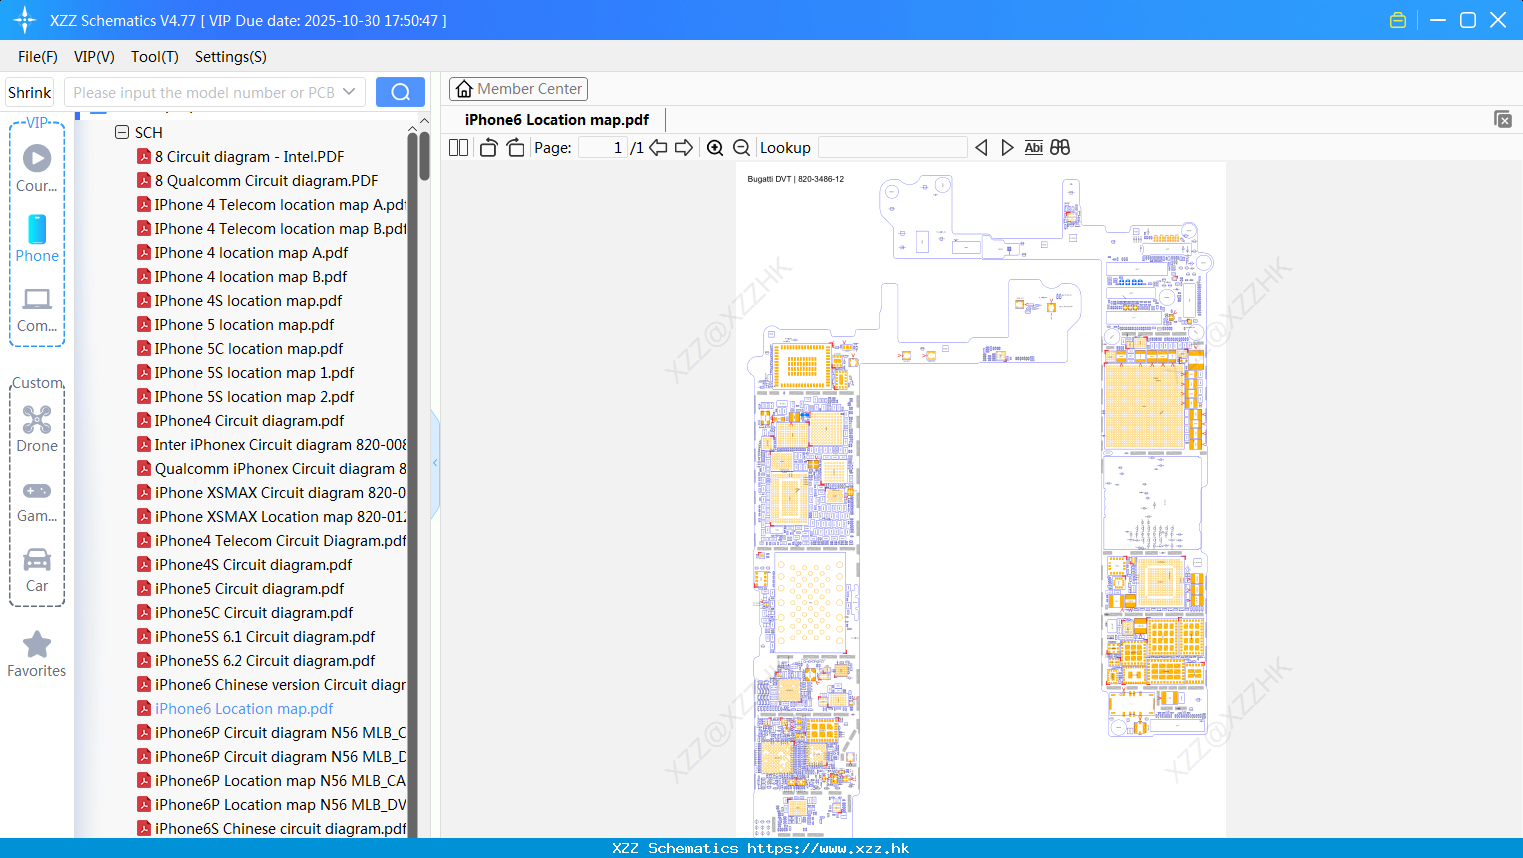Click the XZZ app logo icon
1523x858 pixels.
25,20
